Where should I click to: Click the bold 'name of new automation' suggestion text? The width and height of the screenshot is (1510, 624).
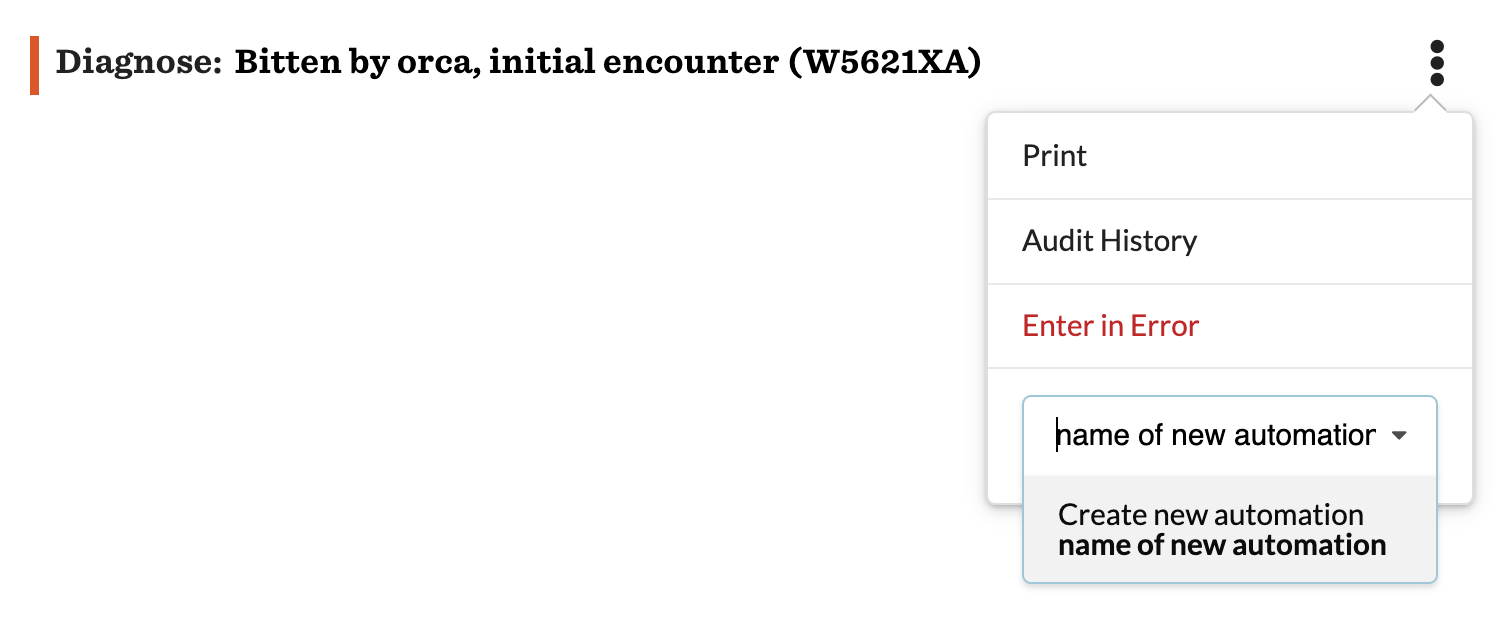coord(1222,546)
